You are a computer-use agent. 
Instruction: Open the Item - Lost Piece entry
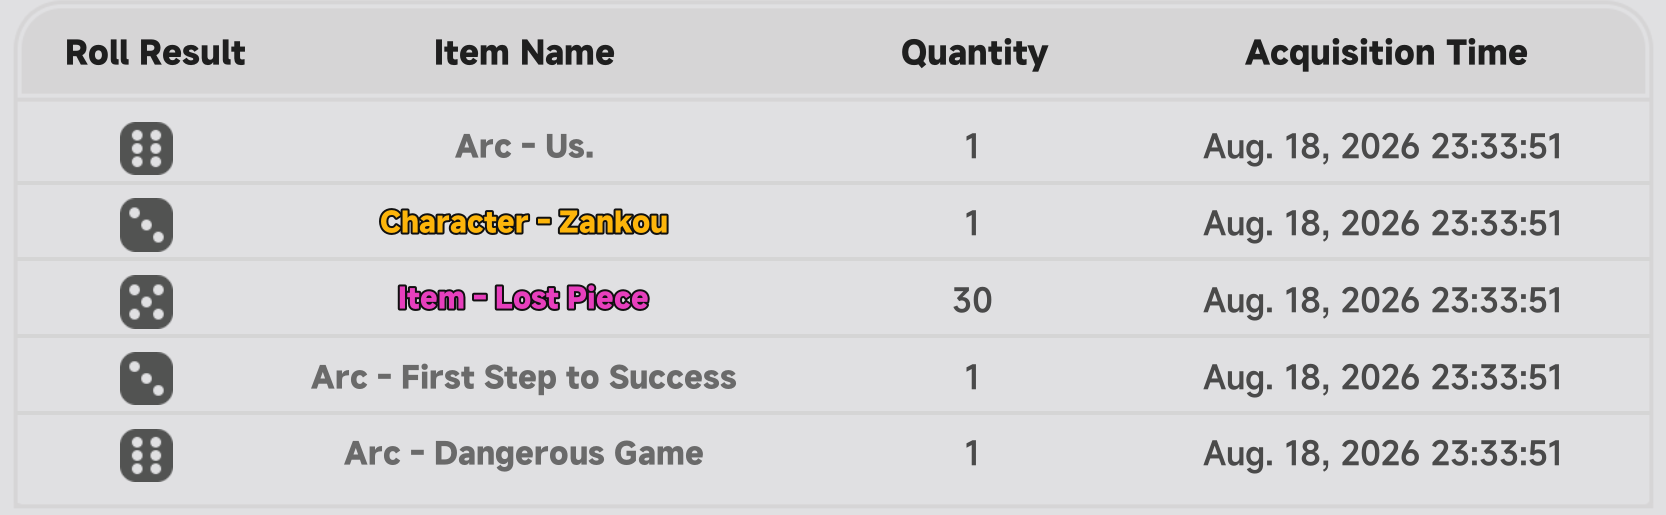pos(524,298)
